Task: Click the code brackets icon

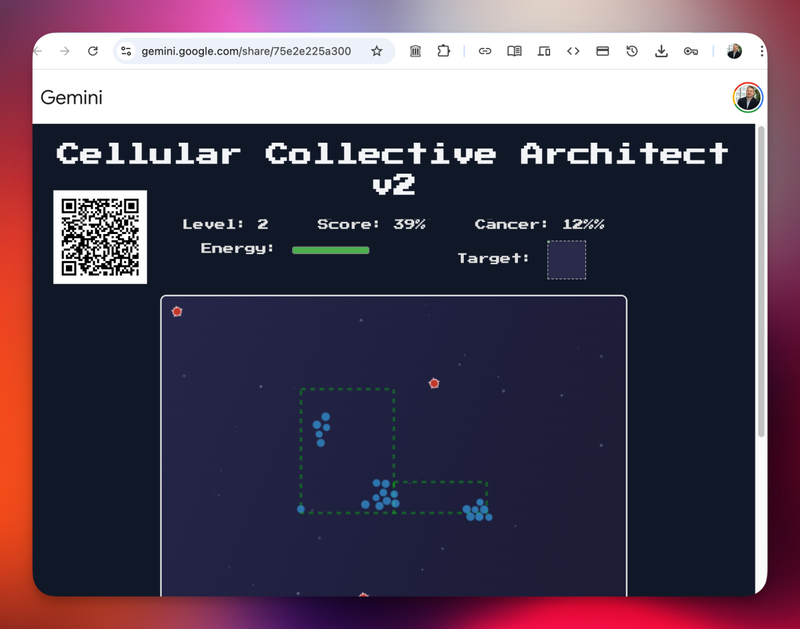Action: pos(573,51)
